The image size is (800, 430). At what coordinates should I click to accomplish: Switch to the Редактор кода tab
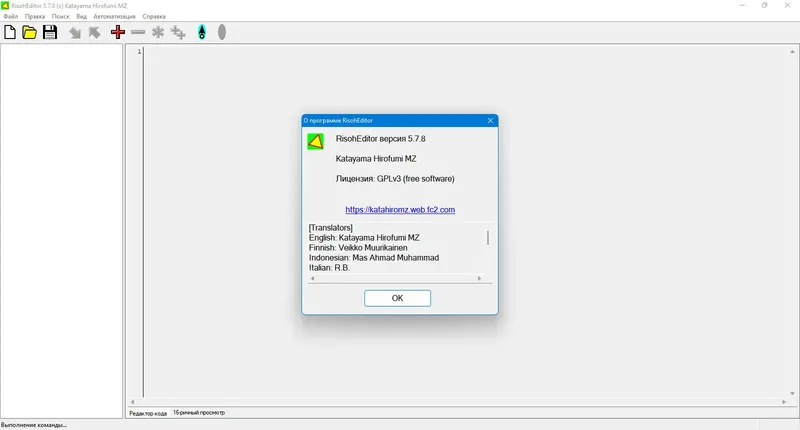click(x=148, y=413)
